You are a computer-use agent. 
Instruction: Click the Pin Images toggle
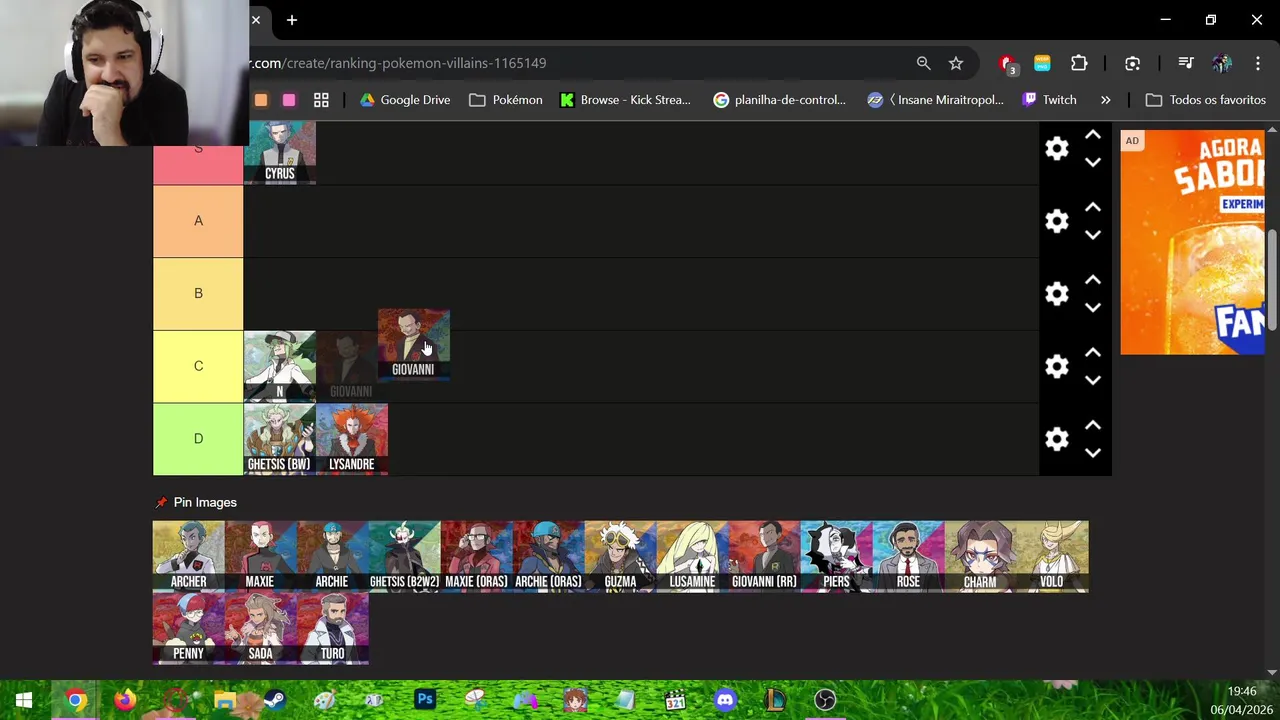(196, 502)
